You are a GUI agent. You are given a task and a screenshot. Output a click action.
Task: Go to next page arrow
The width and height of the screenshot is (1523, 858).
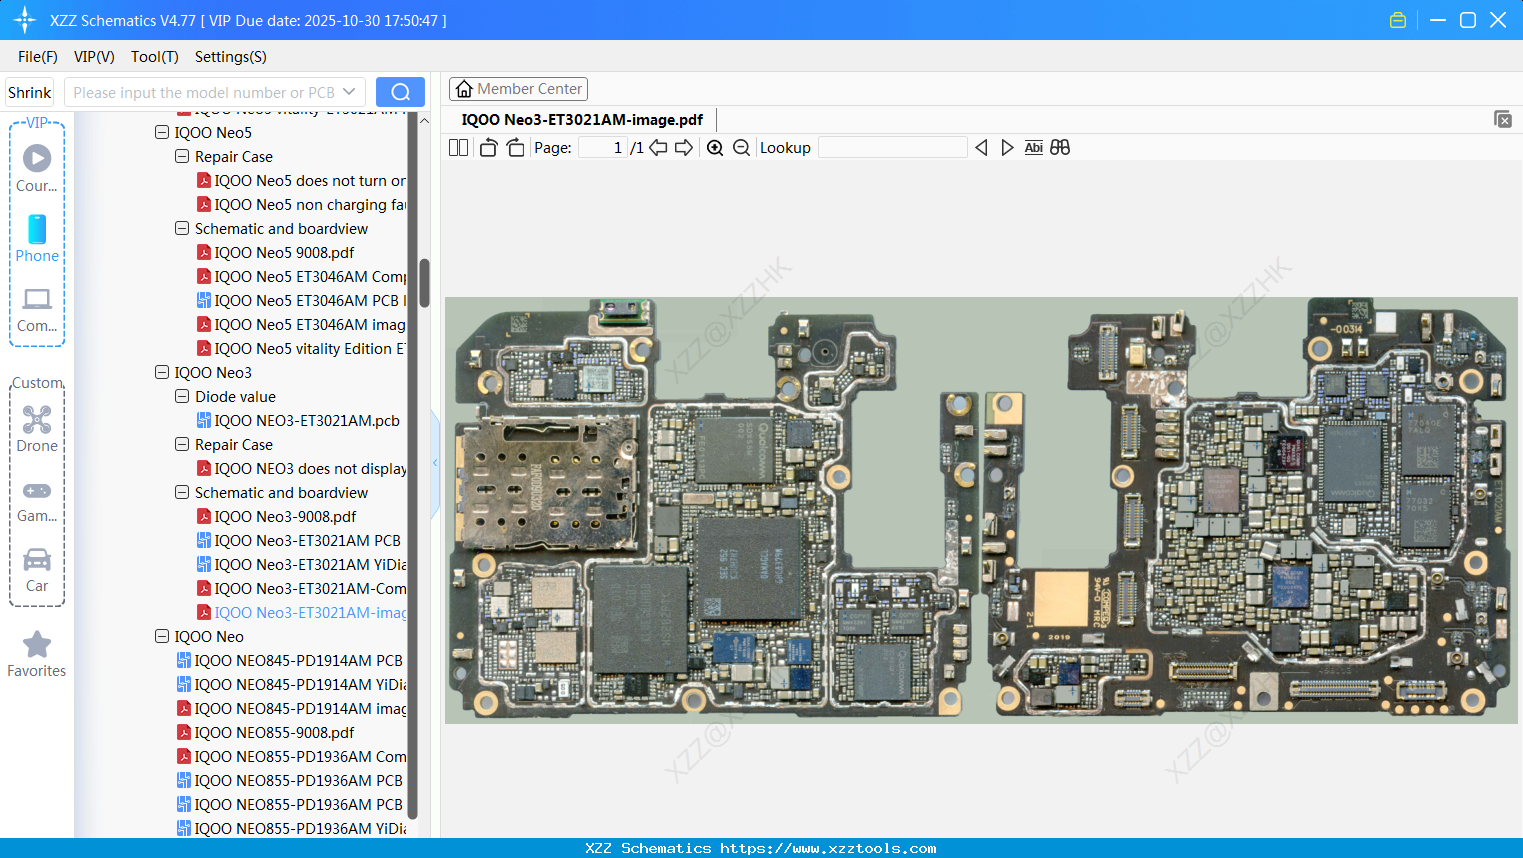[x=684, y=148]
